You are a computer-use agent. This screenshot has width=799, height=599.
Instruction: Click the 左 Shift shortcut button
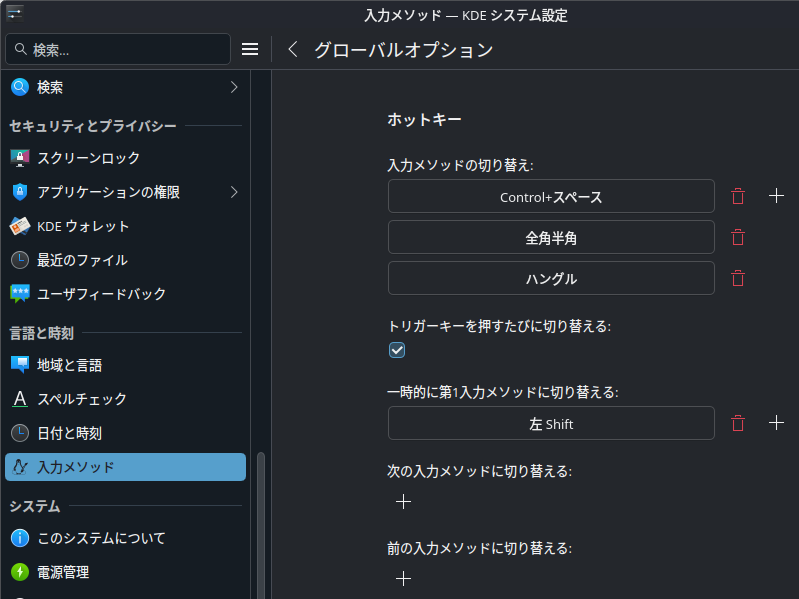tap(551, 423)
